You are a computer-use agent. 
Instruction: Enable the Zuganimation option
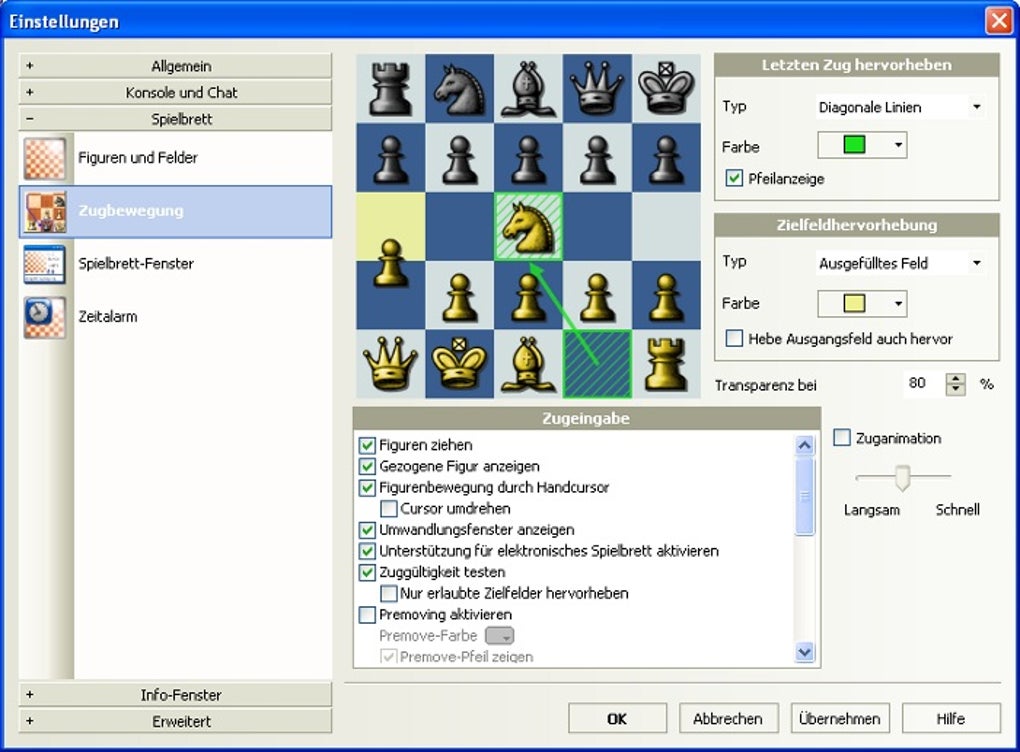coord(841,437)
